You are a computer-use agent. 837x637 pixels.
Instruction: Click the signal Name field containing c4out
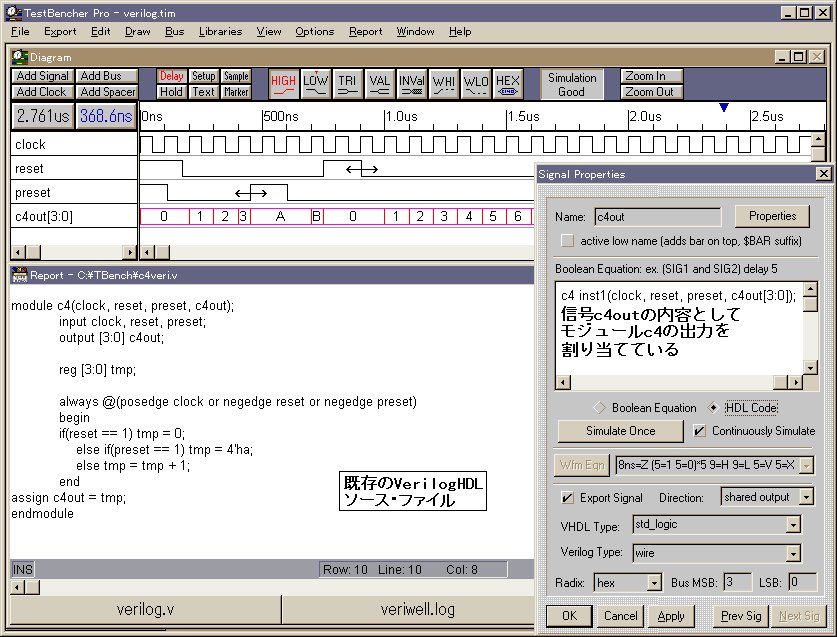[x=656, y=216]
